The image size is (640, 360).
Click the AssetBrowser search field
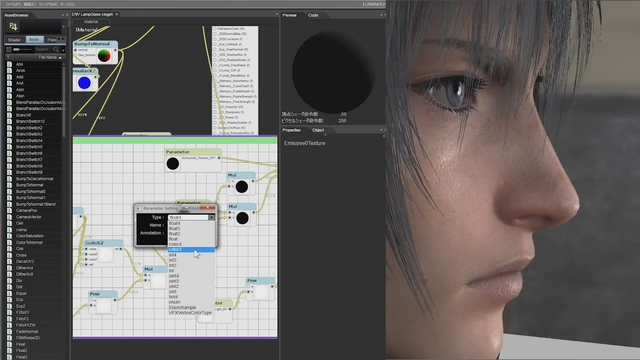click(x=43, y=49)
